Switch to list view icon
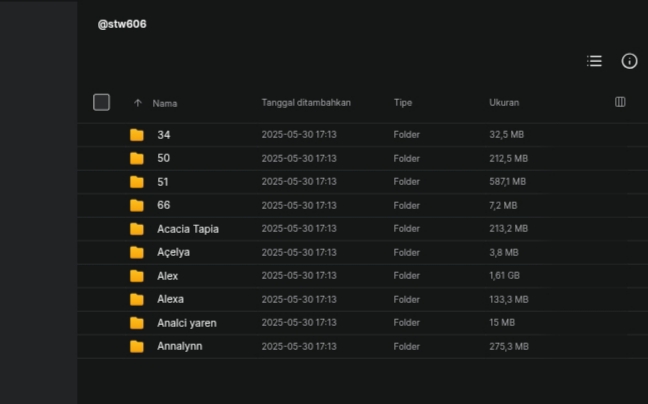Image resolution: width=648 pixels, height=404 pixels. (594, 61)
